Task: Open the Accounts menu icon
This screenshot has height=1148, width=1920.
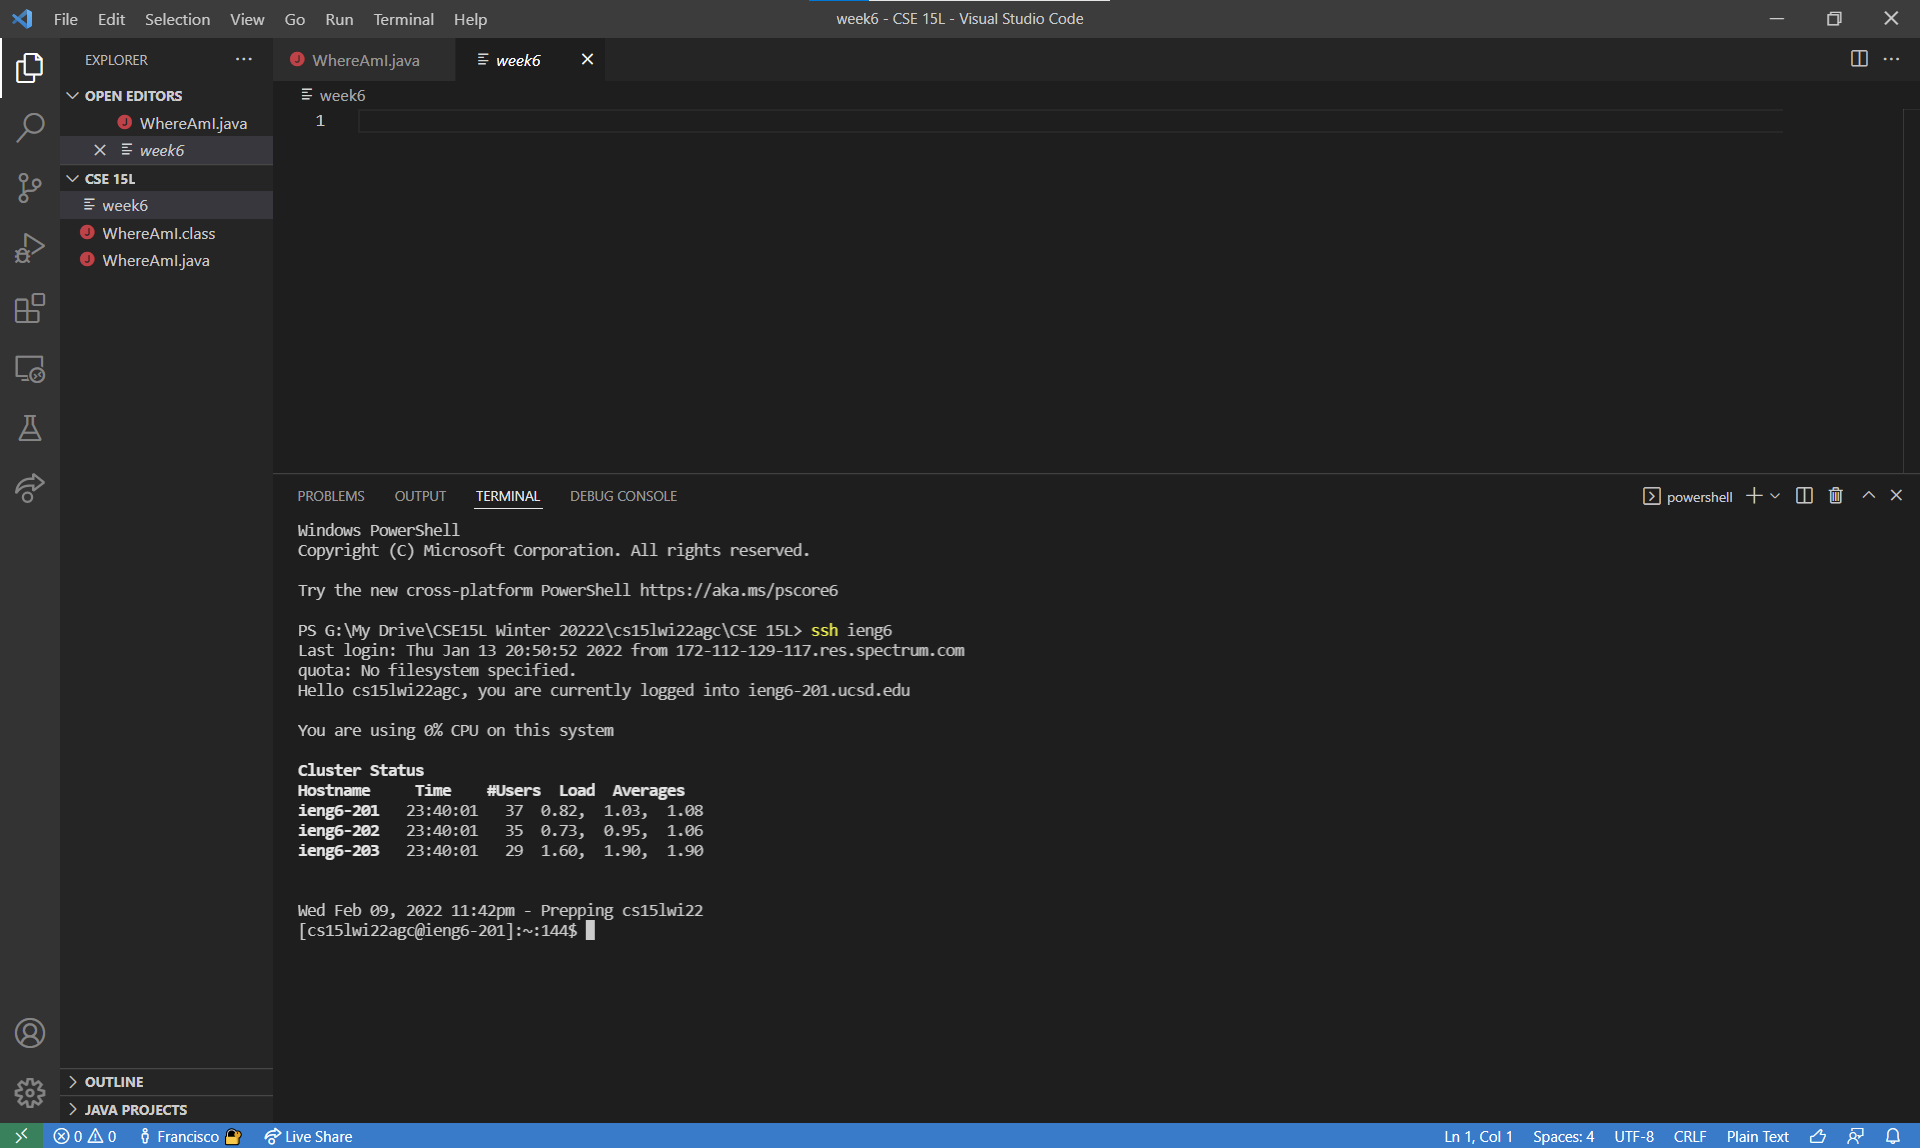Action: pos(30,1033)
